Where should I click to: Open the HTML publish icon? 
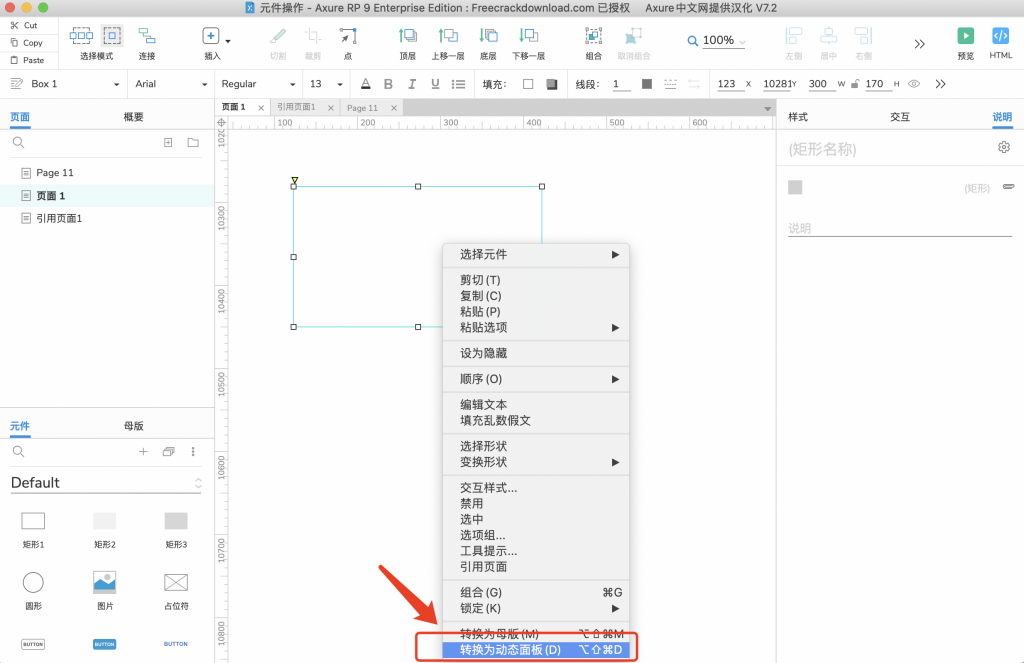pos(1000,36)
